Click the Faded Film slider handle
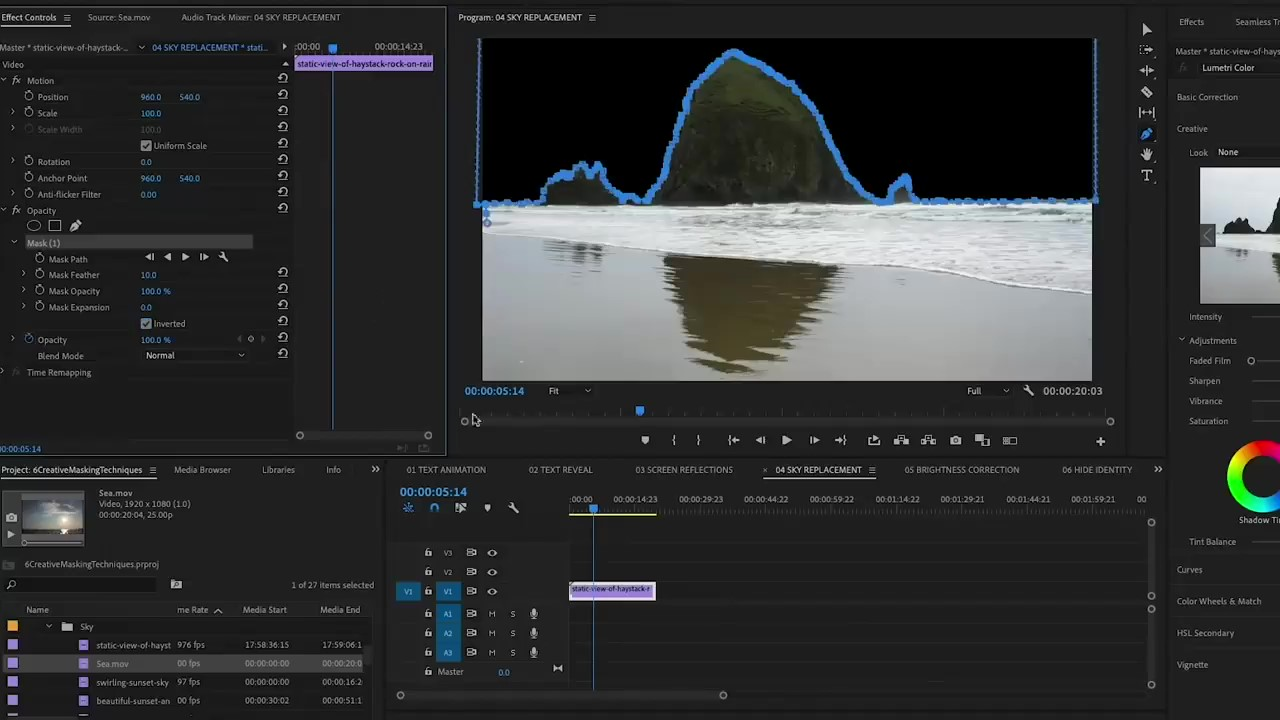The width and height of the screenshot is (1280, 720). click(x=1251, y=361)
